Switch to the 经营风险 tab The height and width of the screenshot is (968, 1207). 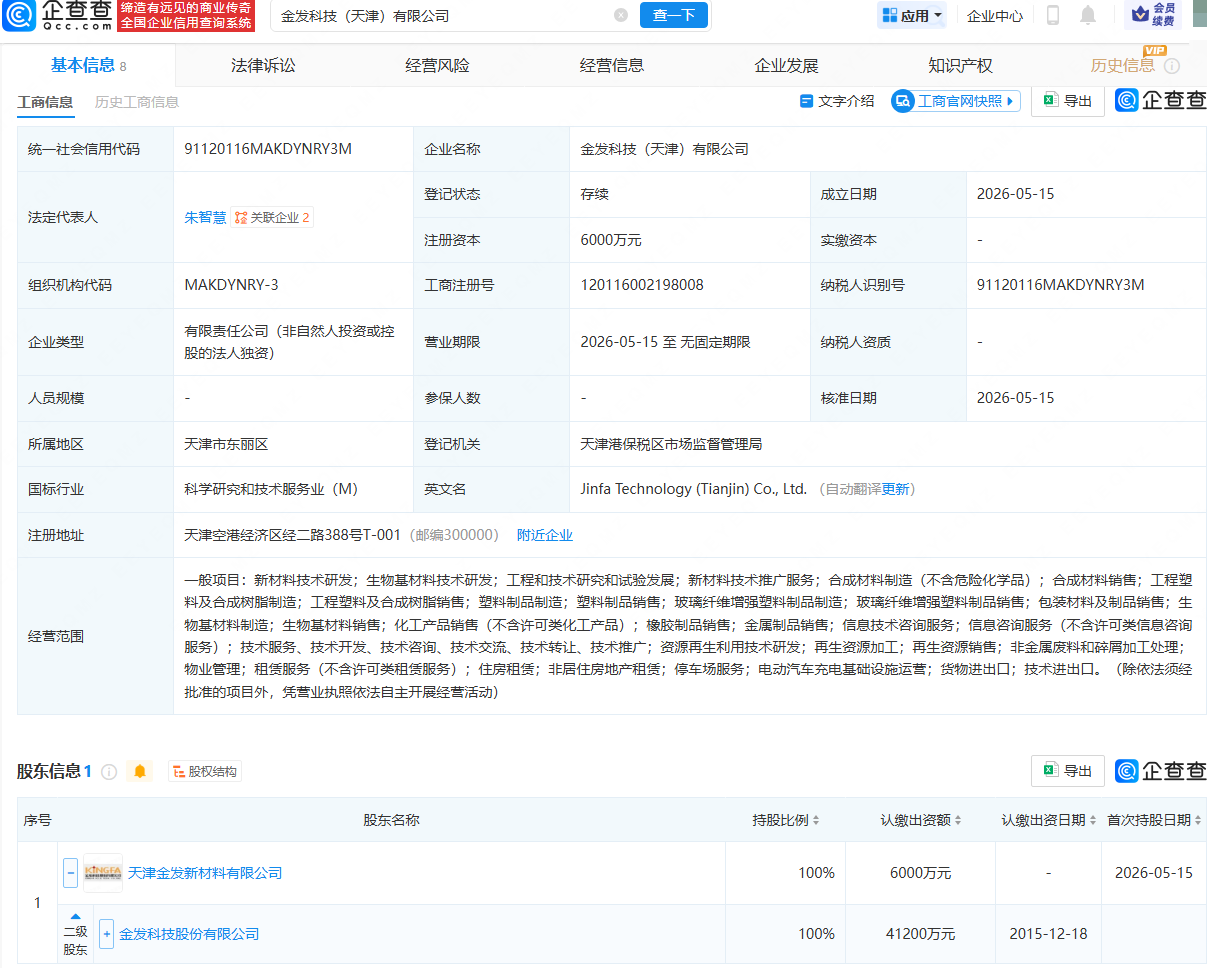(x=437, y=66)
